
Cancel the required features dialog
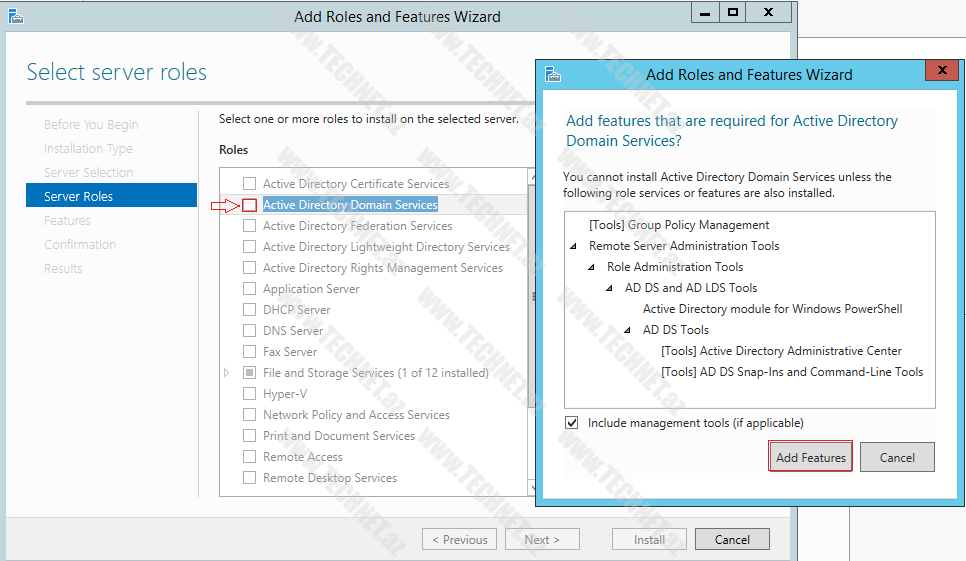897,457
